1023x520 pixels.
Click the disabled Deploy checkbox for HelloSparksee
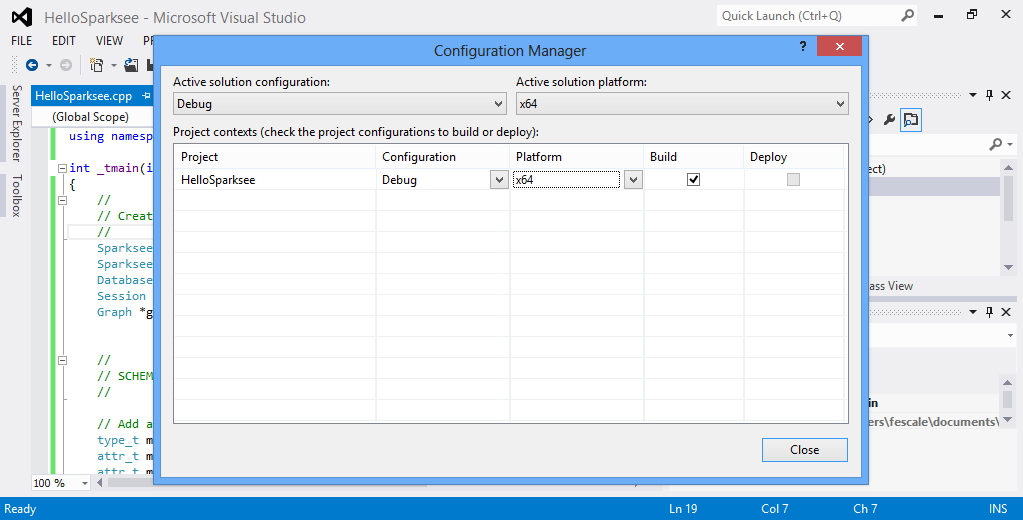(793, 179)
